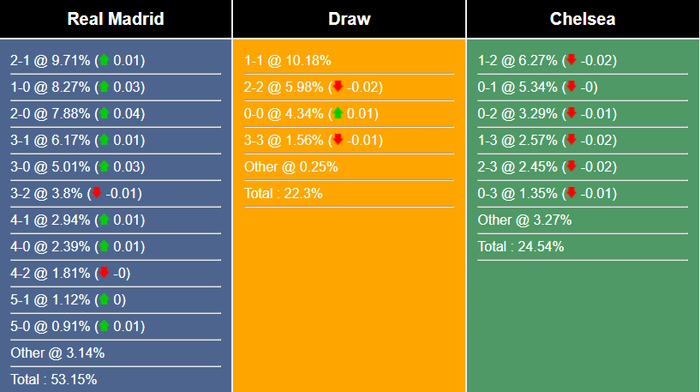This screenshot has height=392, width=700.
Task: Click the green up arrow beside 2-1 score
Action: 104,60
